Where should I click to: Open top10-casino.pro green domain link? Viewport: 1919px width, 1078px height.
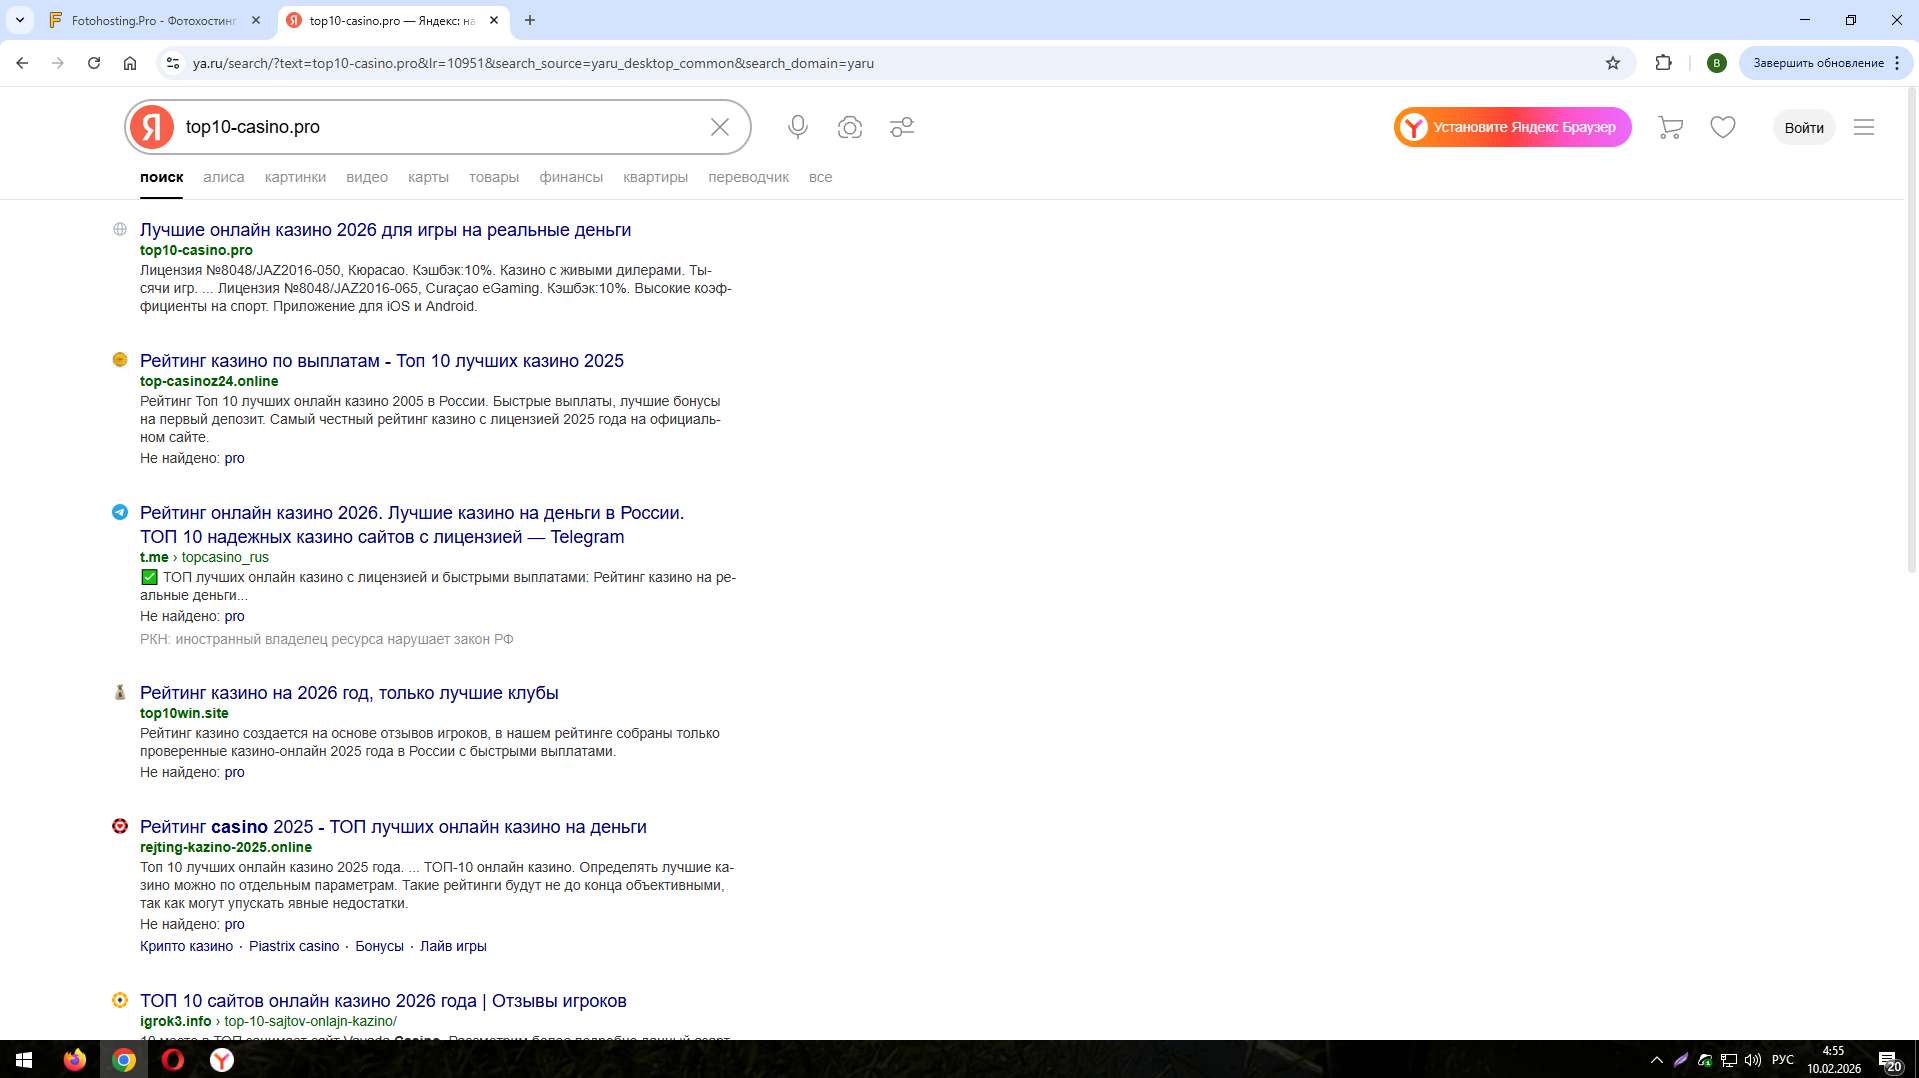pos(196,250)
